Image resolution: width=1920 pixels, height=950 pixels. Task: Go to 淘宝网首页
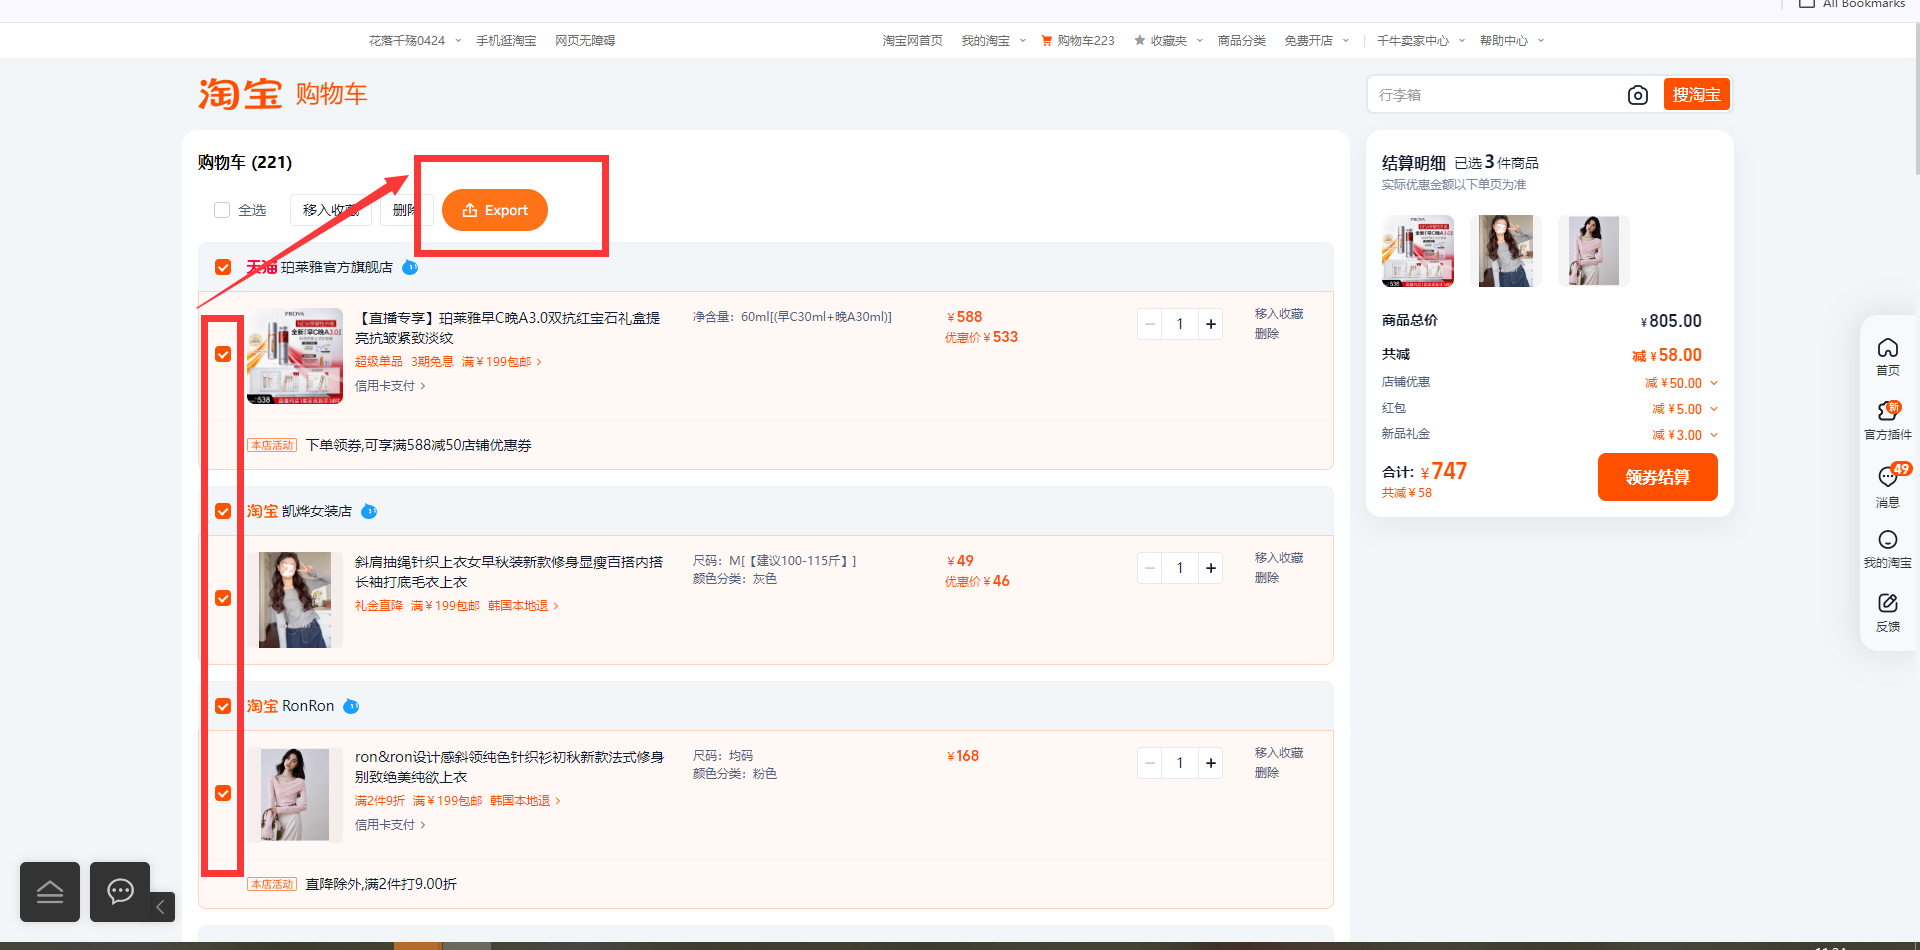[x=912, y=41]
